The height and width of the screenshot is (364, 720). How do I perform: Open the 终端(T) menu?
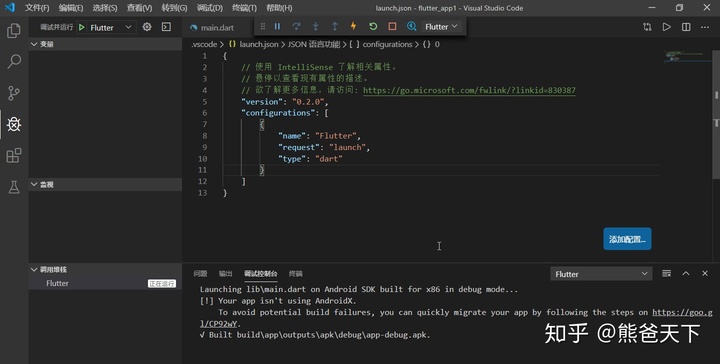point(244,8)
